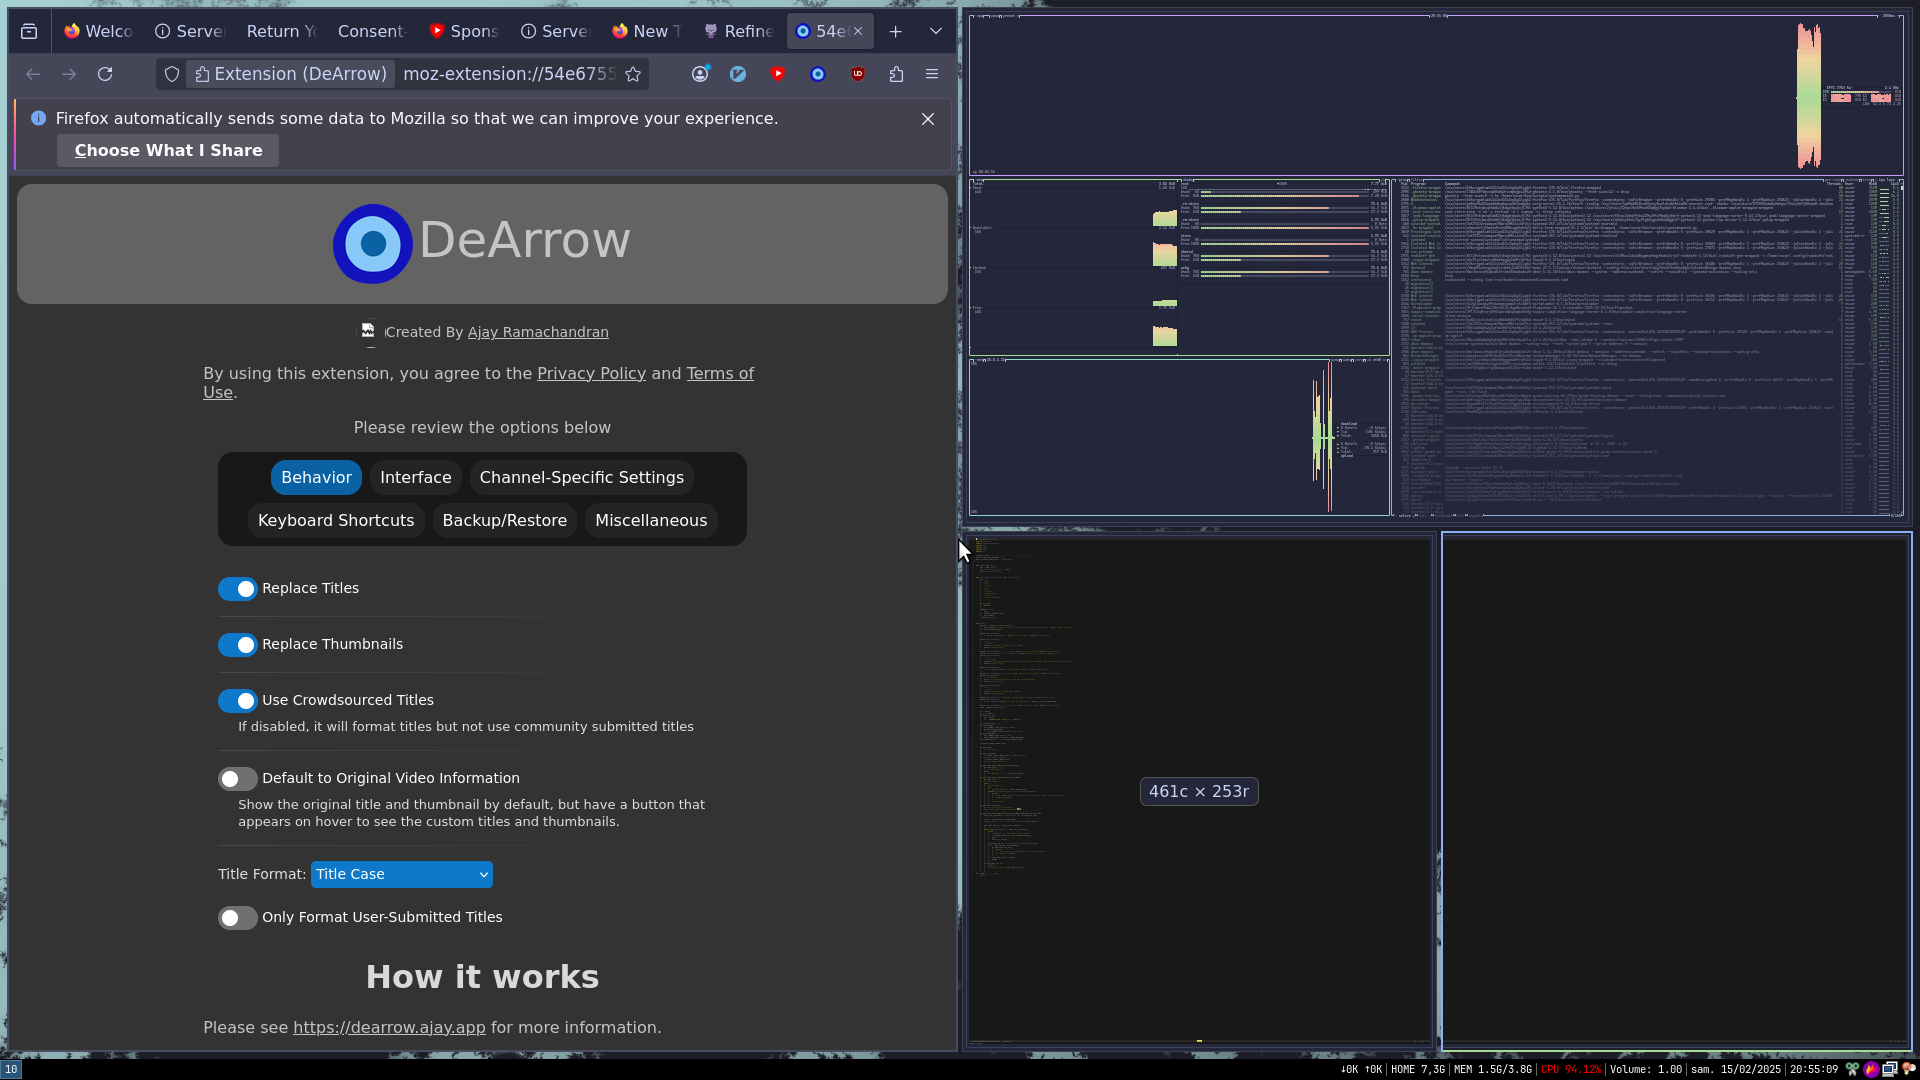Image resolution: width=1920 pixels, height=1080 pixels.
Task: Reload the current page
Action: (105, 74)
